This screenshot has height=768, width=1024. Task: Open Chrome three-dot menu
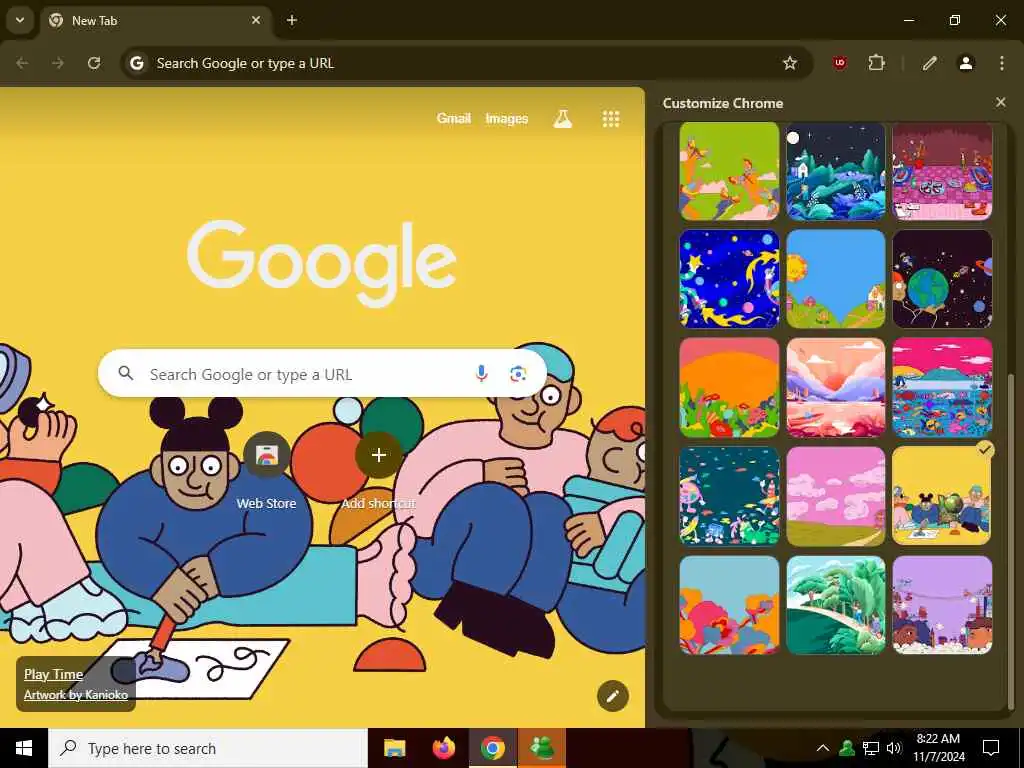point(1002,63)
